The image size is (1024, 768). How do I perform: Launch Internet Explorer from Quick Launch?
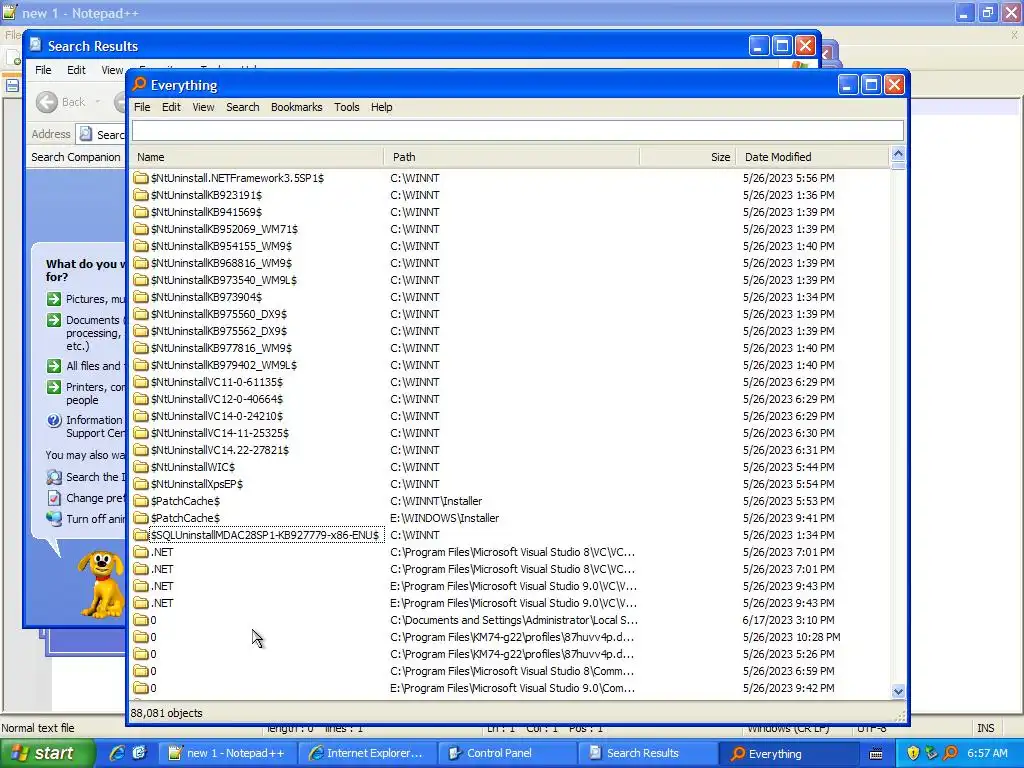click(x=117, y=753)
